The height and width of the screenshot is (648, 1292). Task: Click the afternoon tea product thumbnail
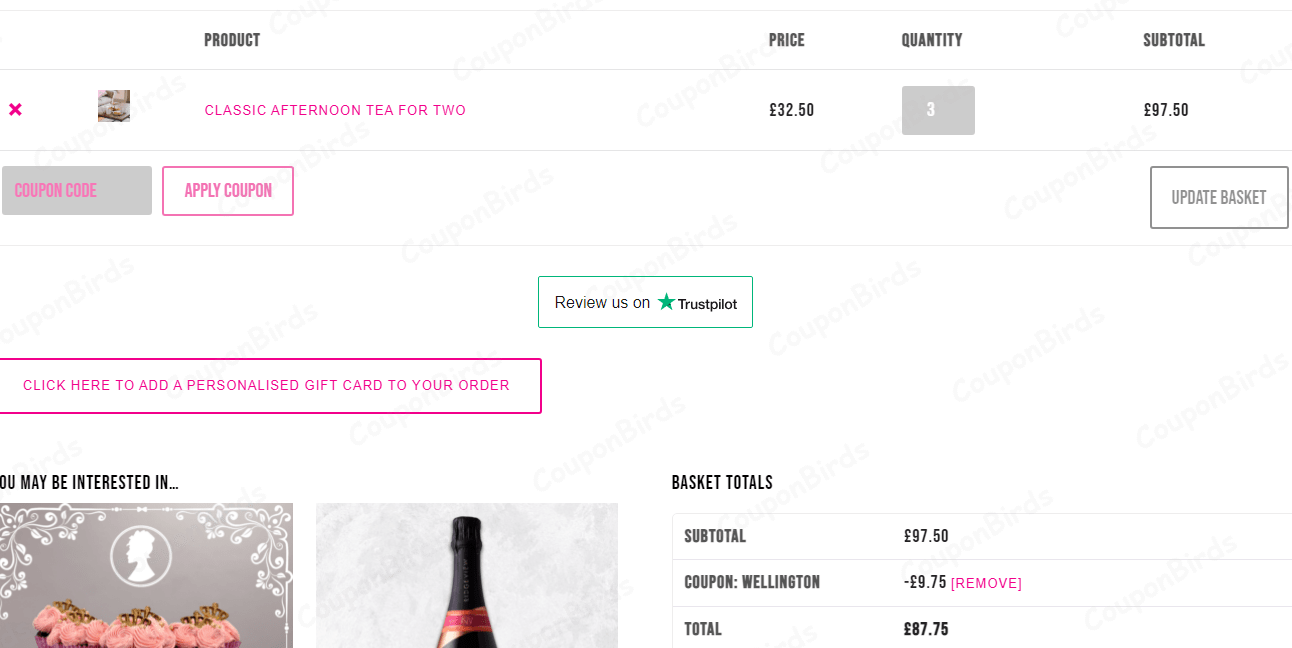point(113,105)
